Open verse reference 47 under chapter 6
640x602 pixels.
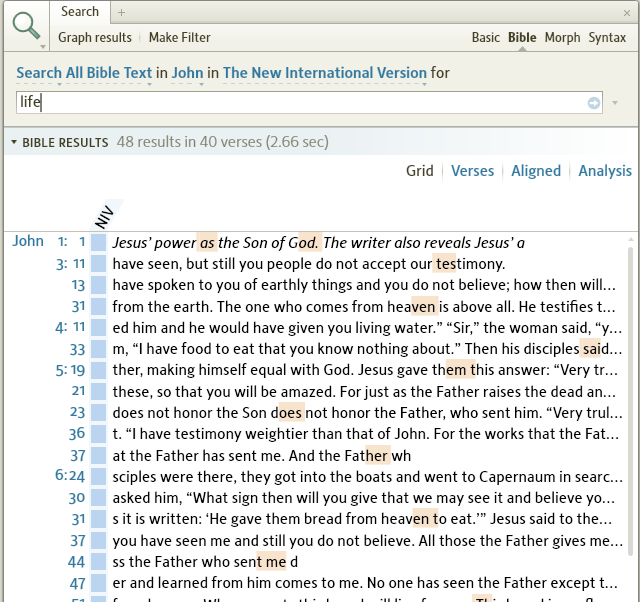(78, 583)
